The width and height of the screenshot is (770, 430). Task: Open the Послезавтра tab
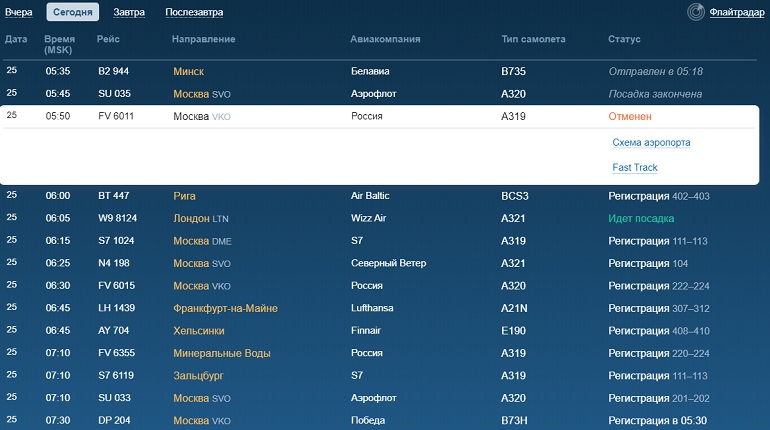[194, 12]
